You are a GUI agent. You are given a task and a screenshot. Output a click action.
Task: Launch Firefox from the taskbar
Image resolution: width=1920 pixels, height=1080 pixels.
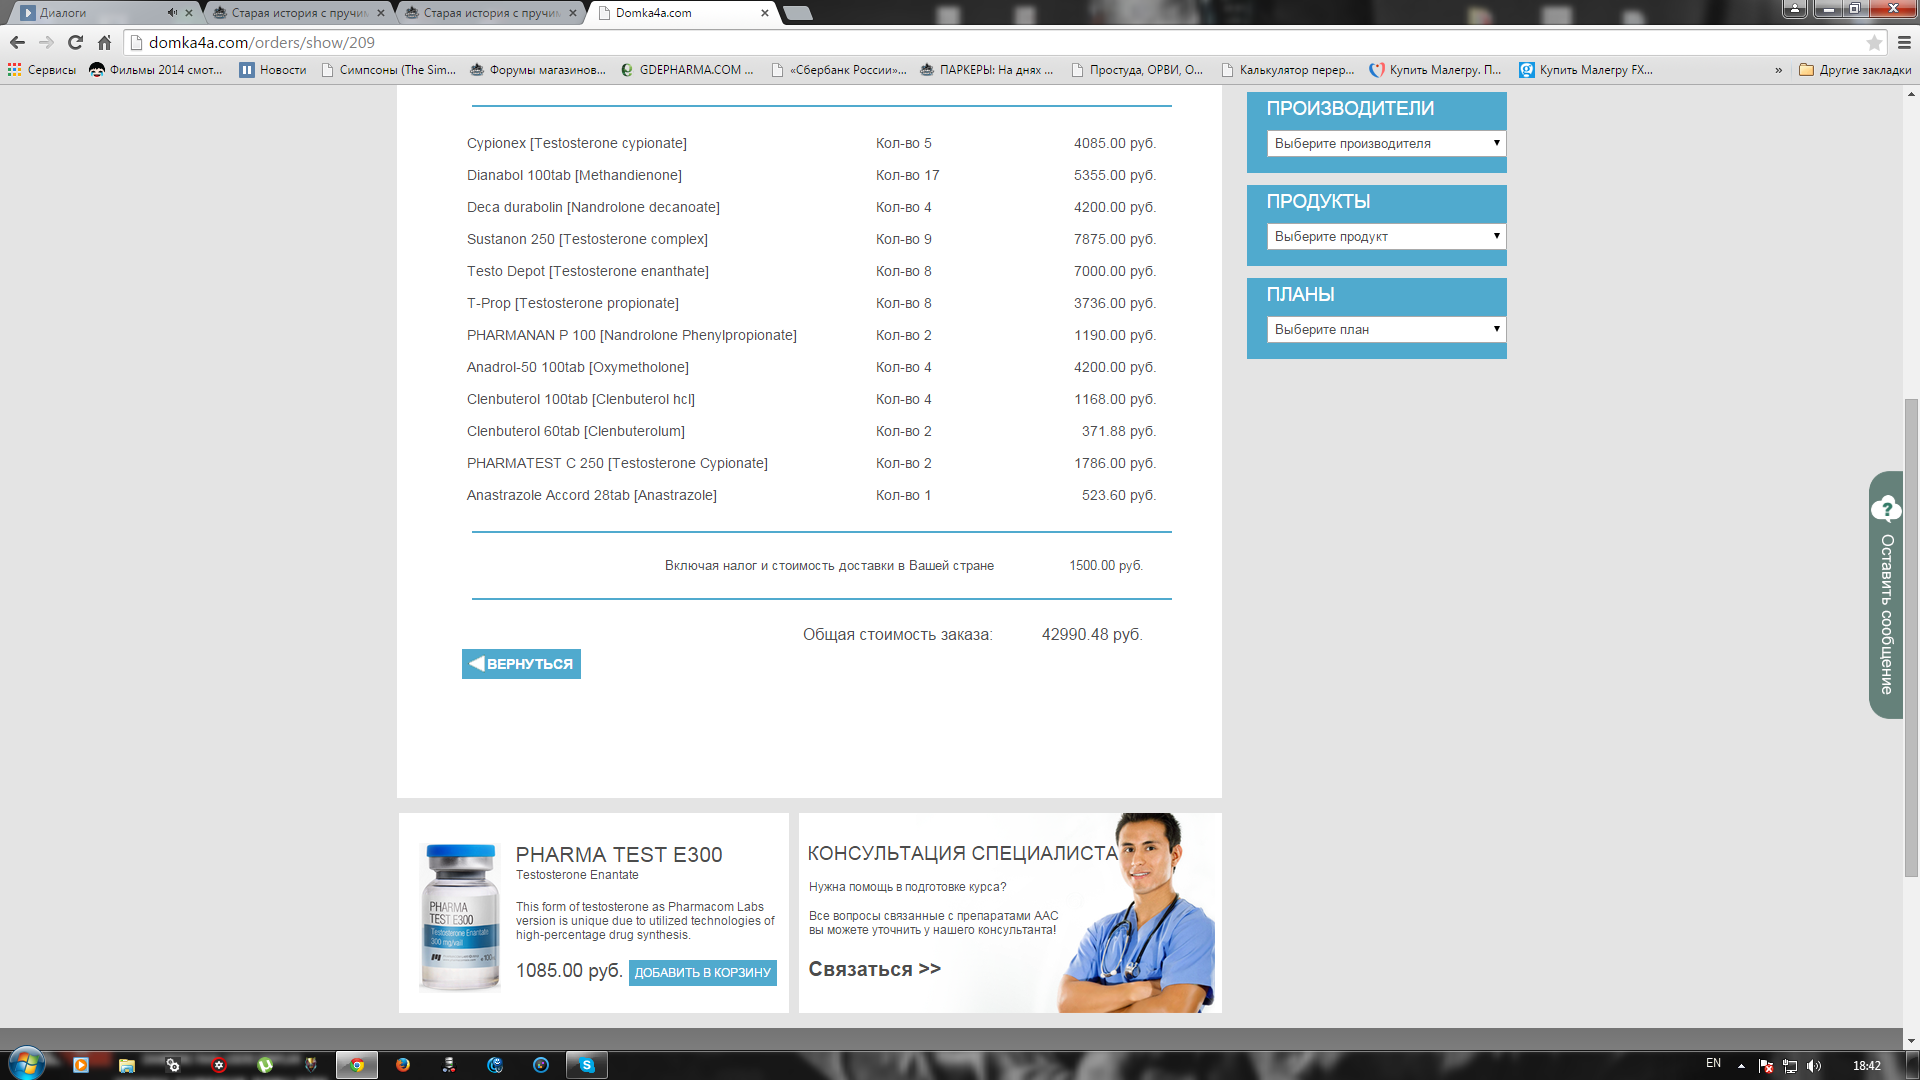click(403, 1065)
